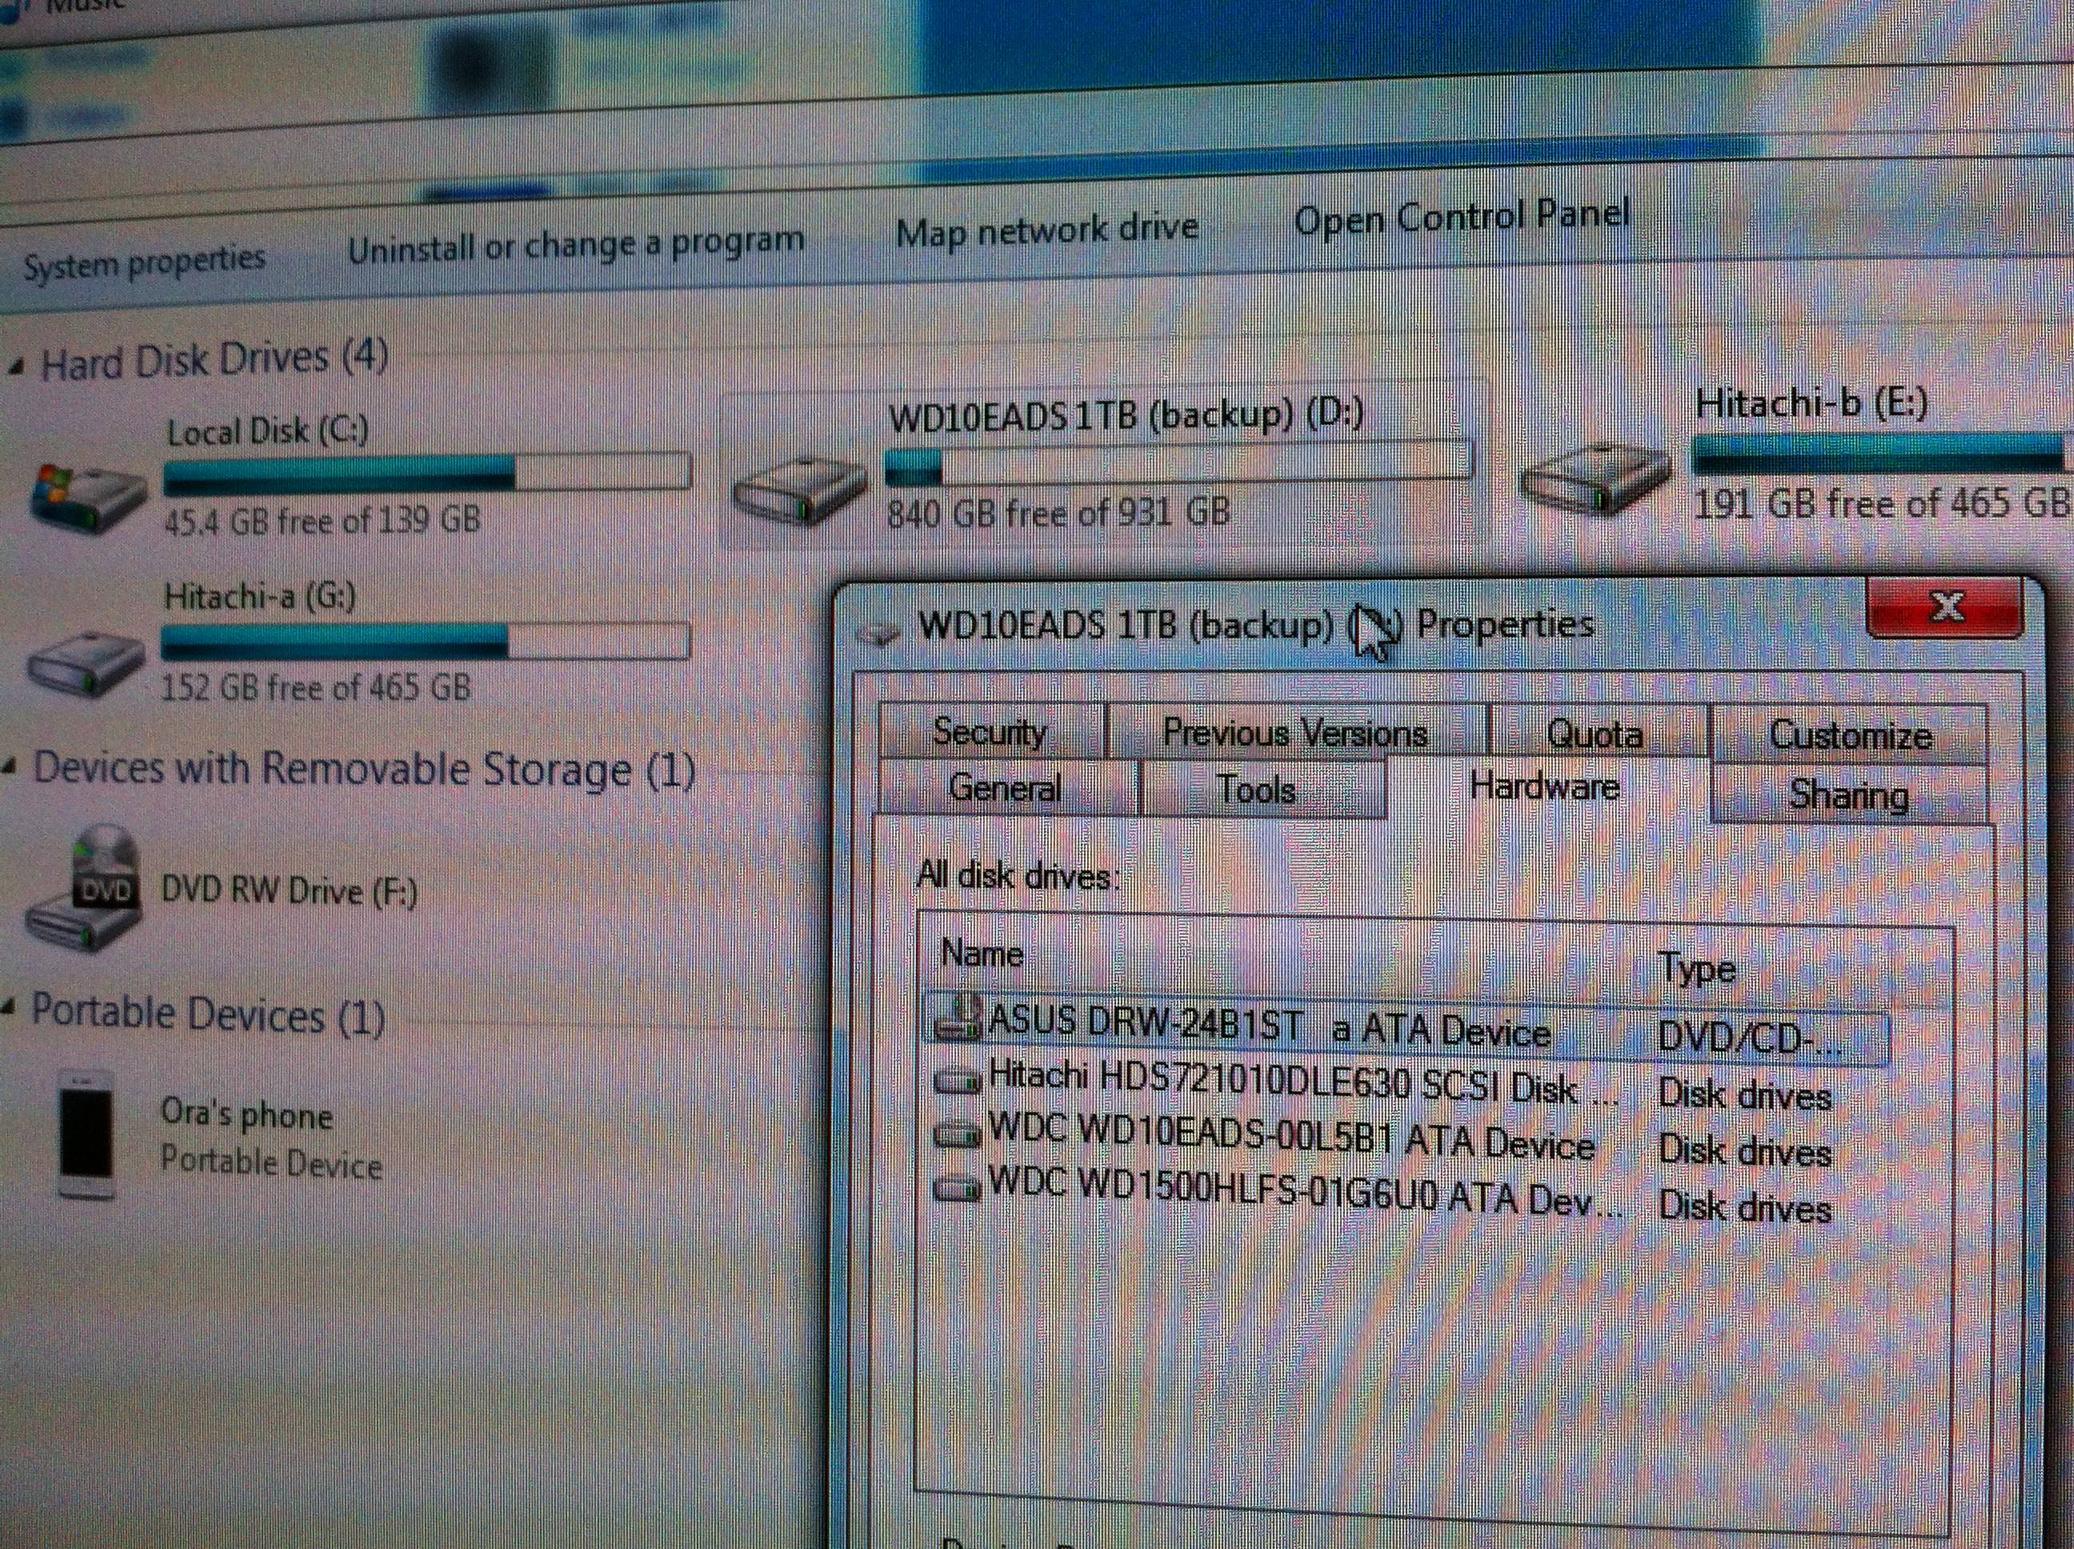
Task: Collapse the Devices with Removable Storage group
Action: click(x=10, y=767)
